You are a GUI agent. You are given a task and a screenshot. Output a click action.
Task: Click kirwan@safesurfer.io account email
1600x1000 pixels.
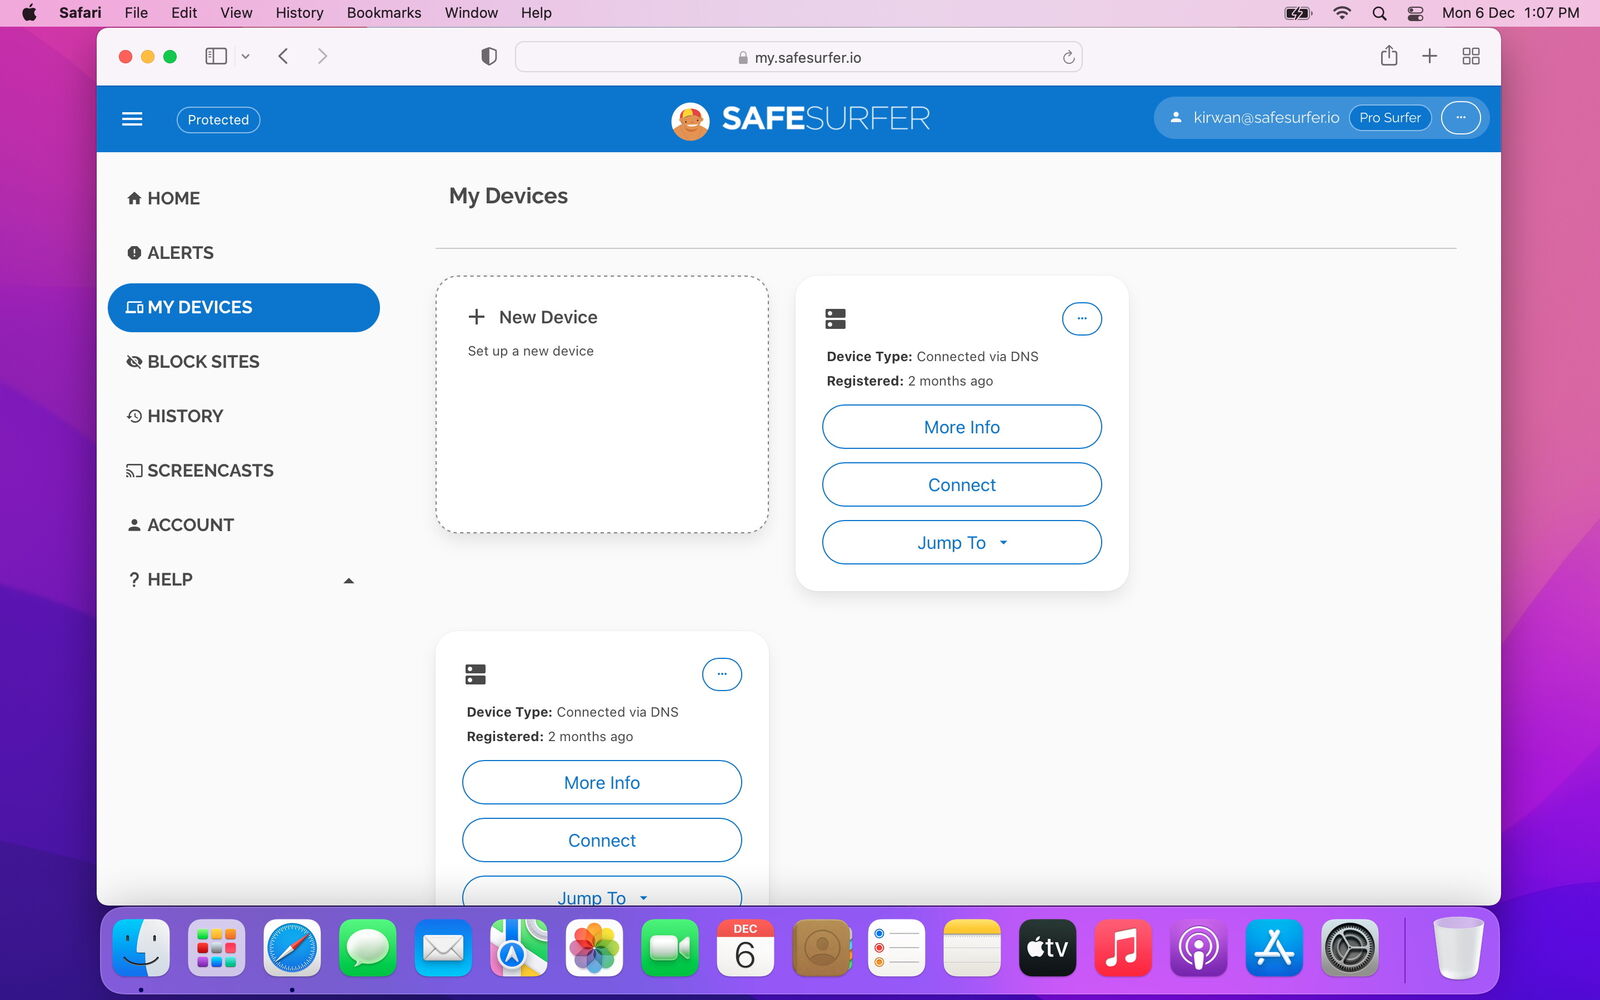pos(1266,118)
